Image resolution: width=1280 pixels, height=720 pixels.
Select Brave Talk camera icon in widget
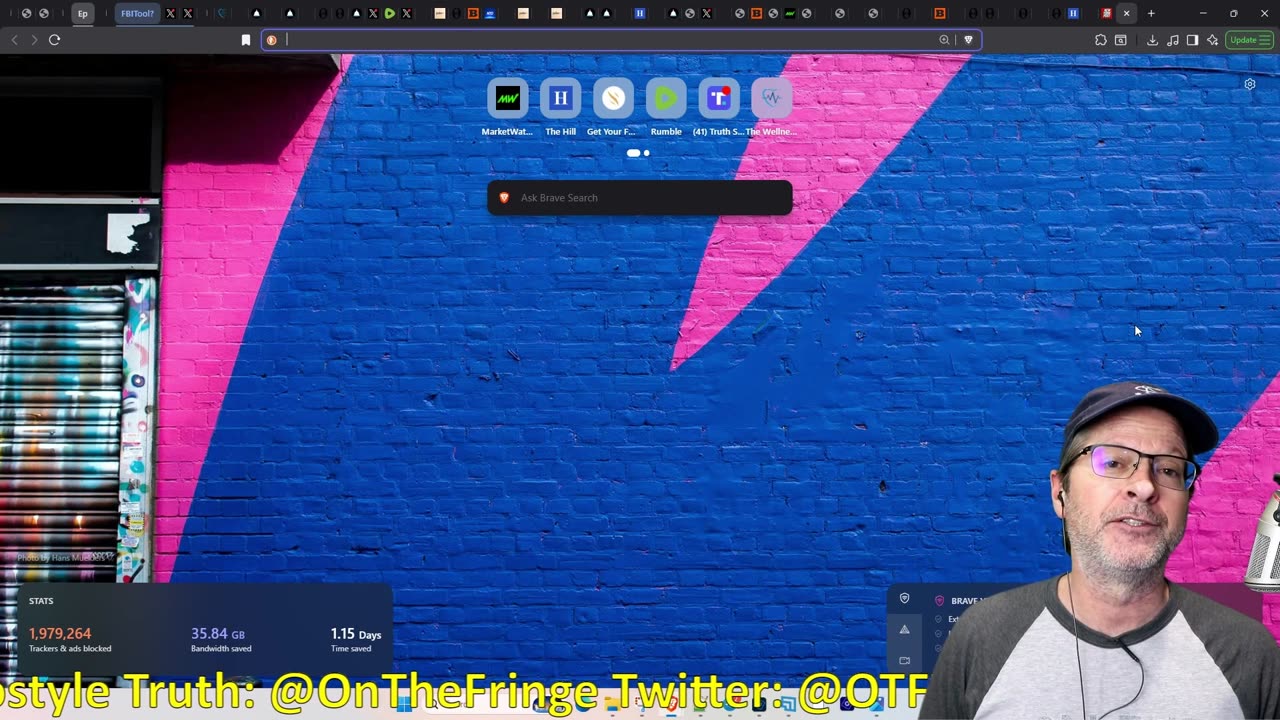[x=904, y=660]
